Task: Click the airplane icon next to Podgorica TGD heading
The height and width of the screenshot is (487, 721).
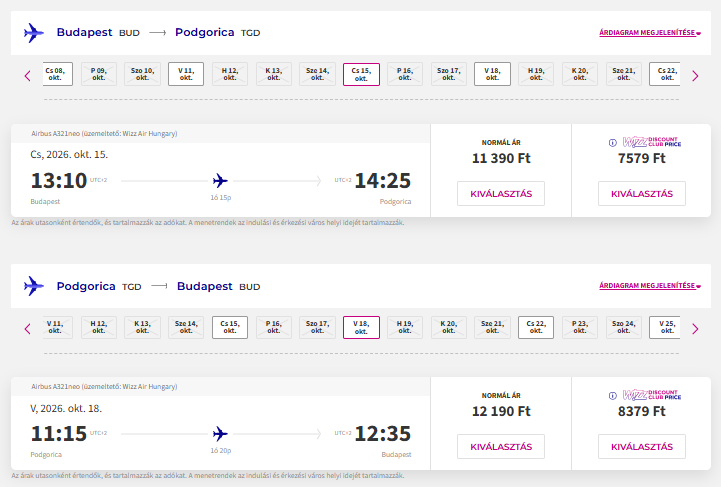Action: coord(34,286)
